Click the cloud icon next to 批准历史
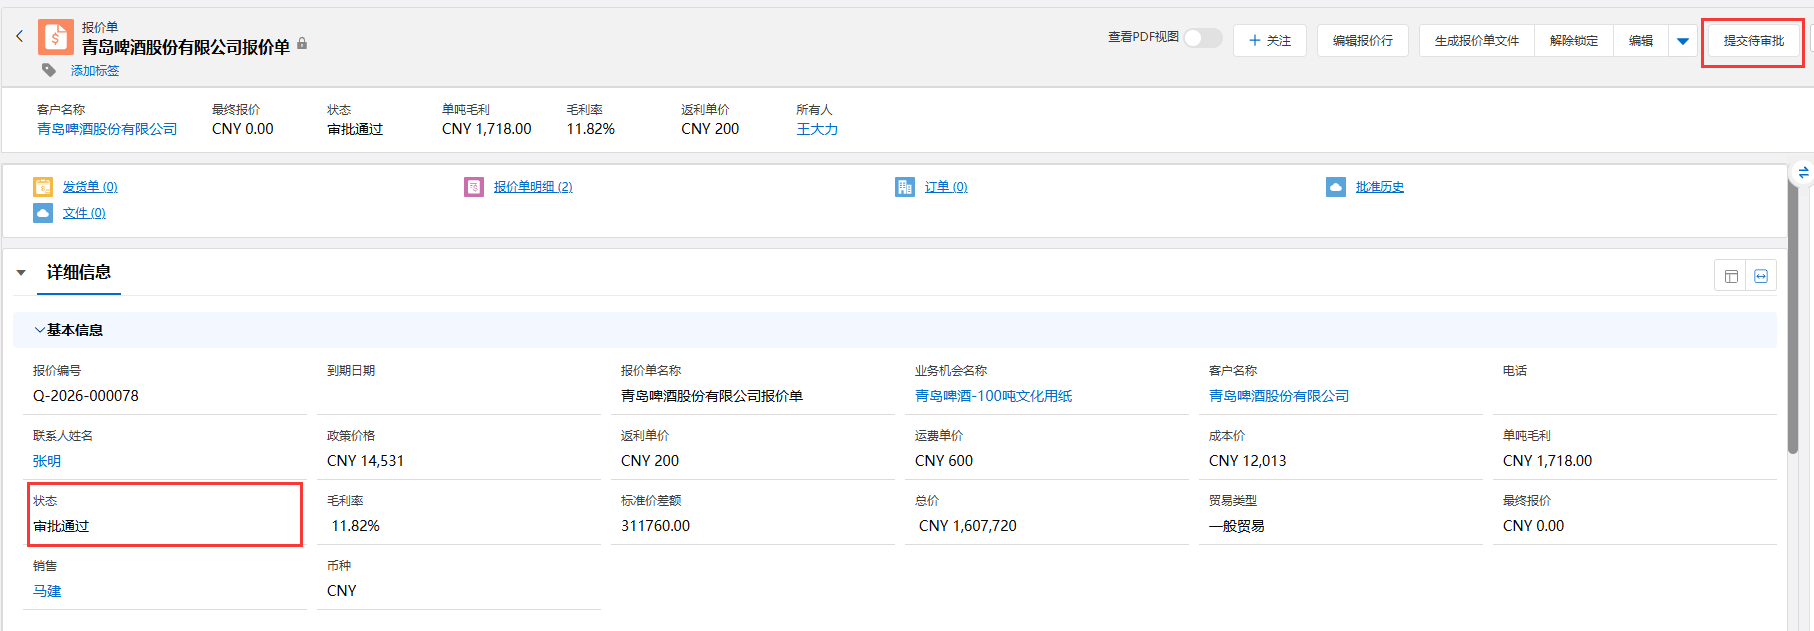This screenshot has width=1814, height=631. [x=1336, y=187]
